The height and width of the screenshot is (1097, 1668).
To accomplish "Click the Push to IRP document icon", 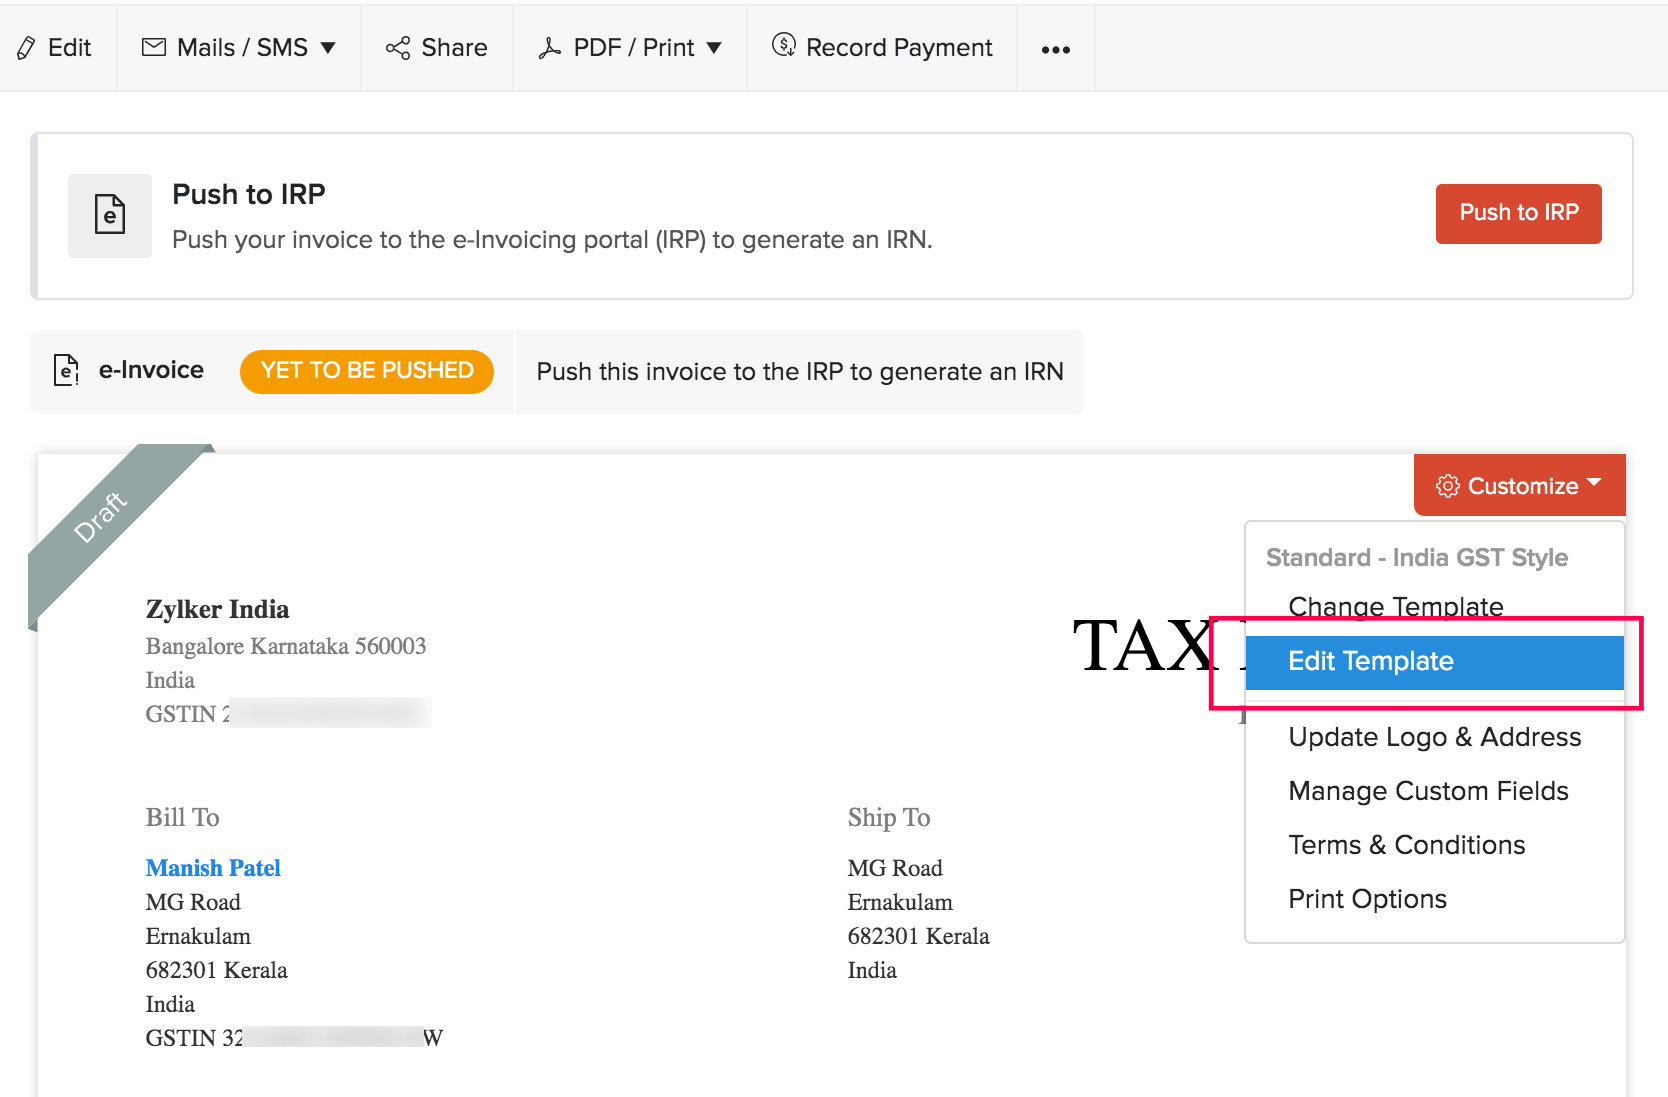I will [x=110, y=215].
